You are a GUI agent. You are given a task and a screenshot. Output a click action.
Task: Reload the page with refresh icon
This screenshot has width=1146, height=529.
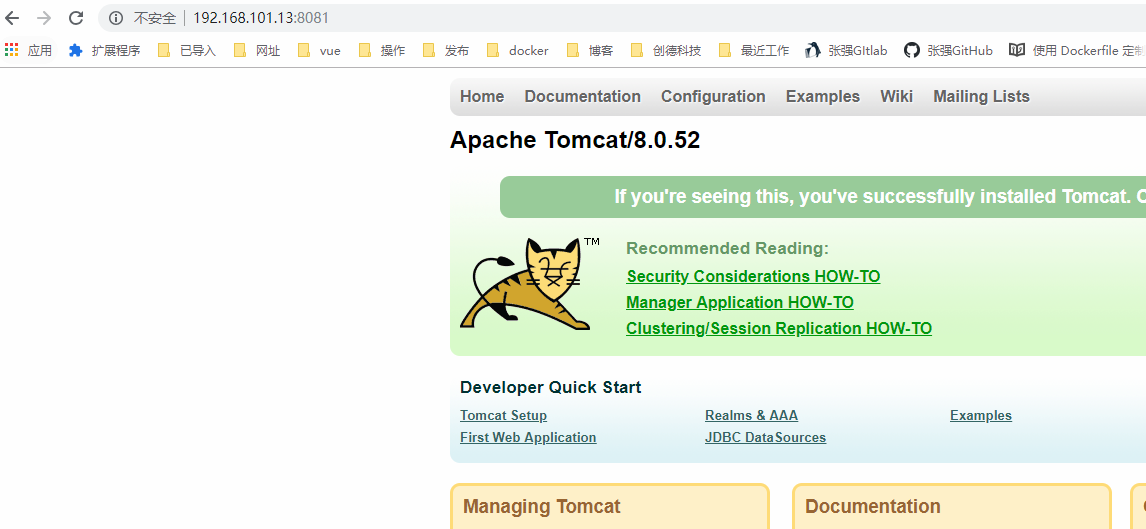pyautogui.click(x=76, y=18)
